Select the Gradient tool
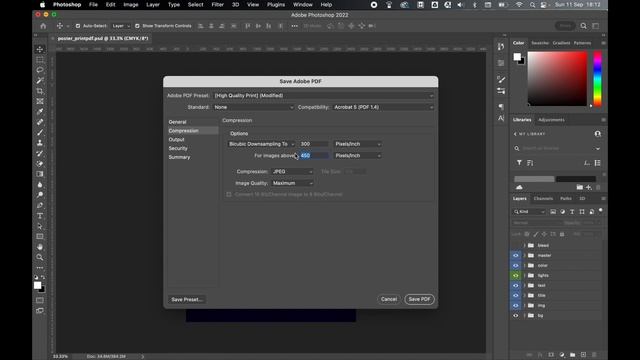The image size is (640, 360). (40, 174)
